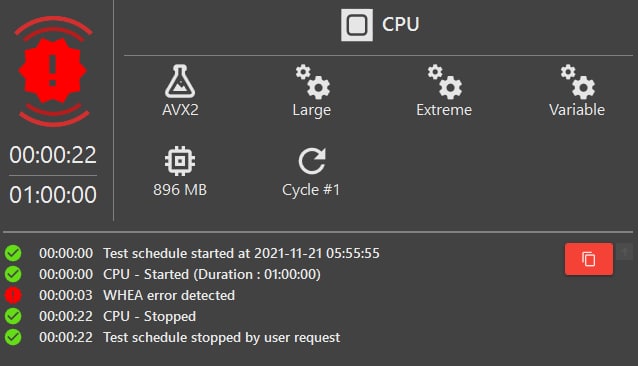The width and height of the screenshot is (638, 366).
Task: Click the Variable load gears icon
Action: coord(577,81)
